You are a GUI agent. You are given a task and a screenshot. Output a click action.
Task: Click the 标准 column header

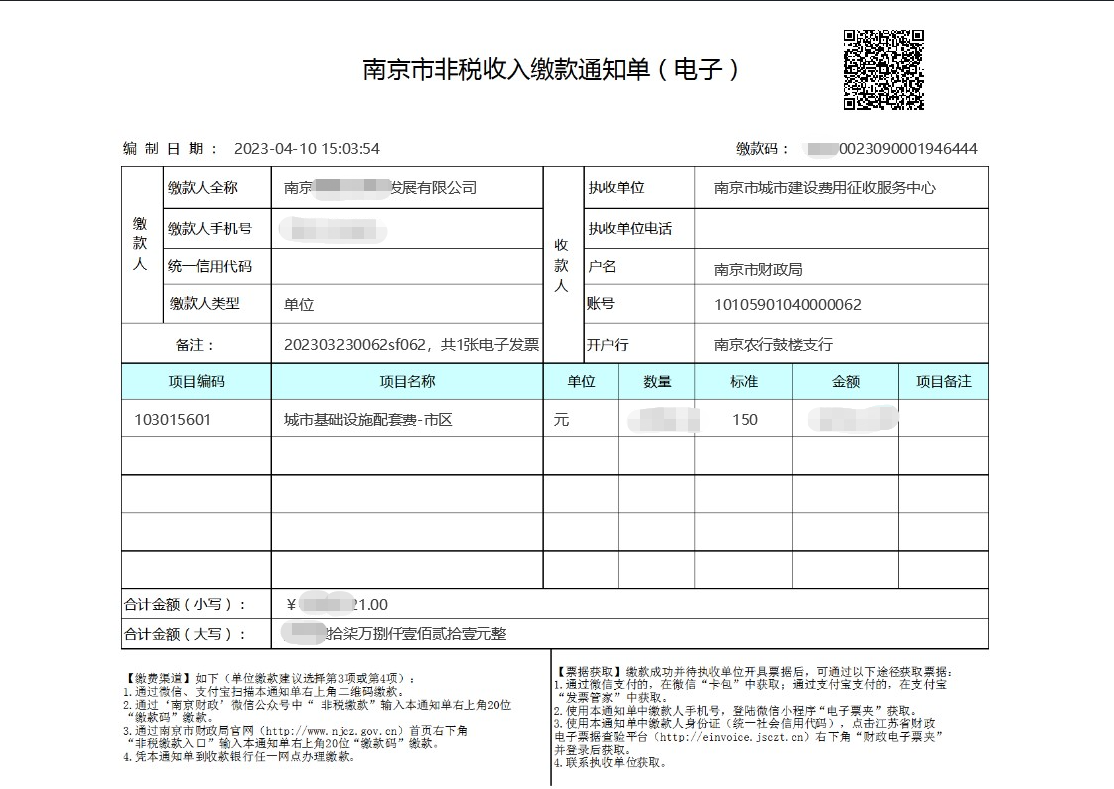point(743,381)
